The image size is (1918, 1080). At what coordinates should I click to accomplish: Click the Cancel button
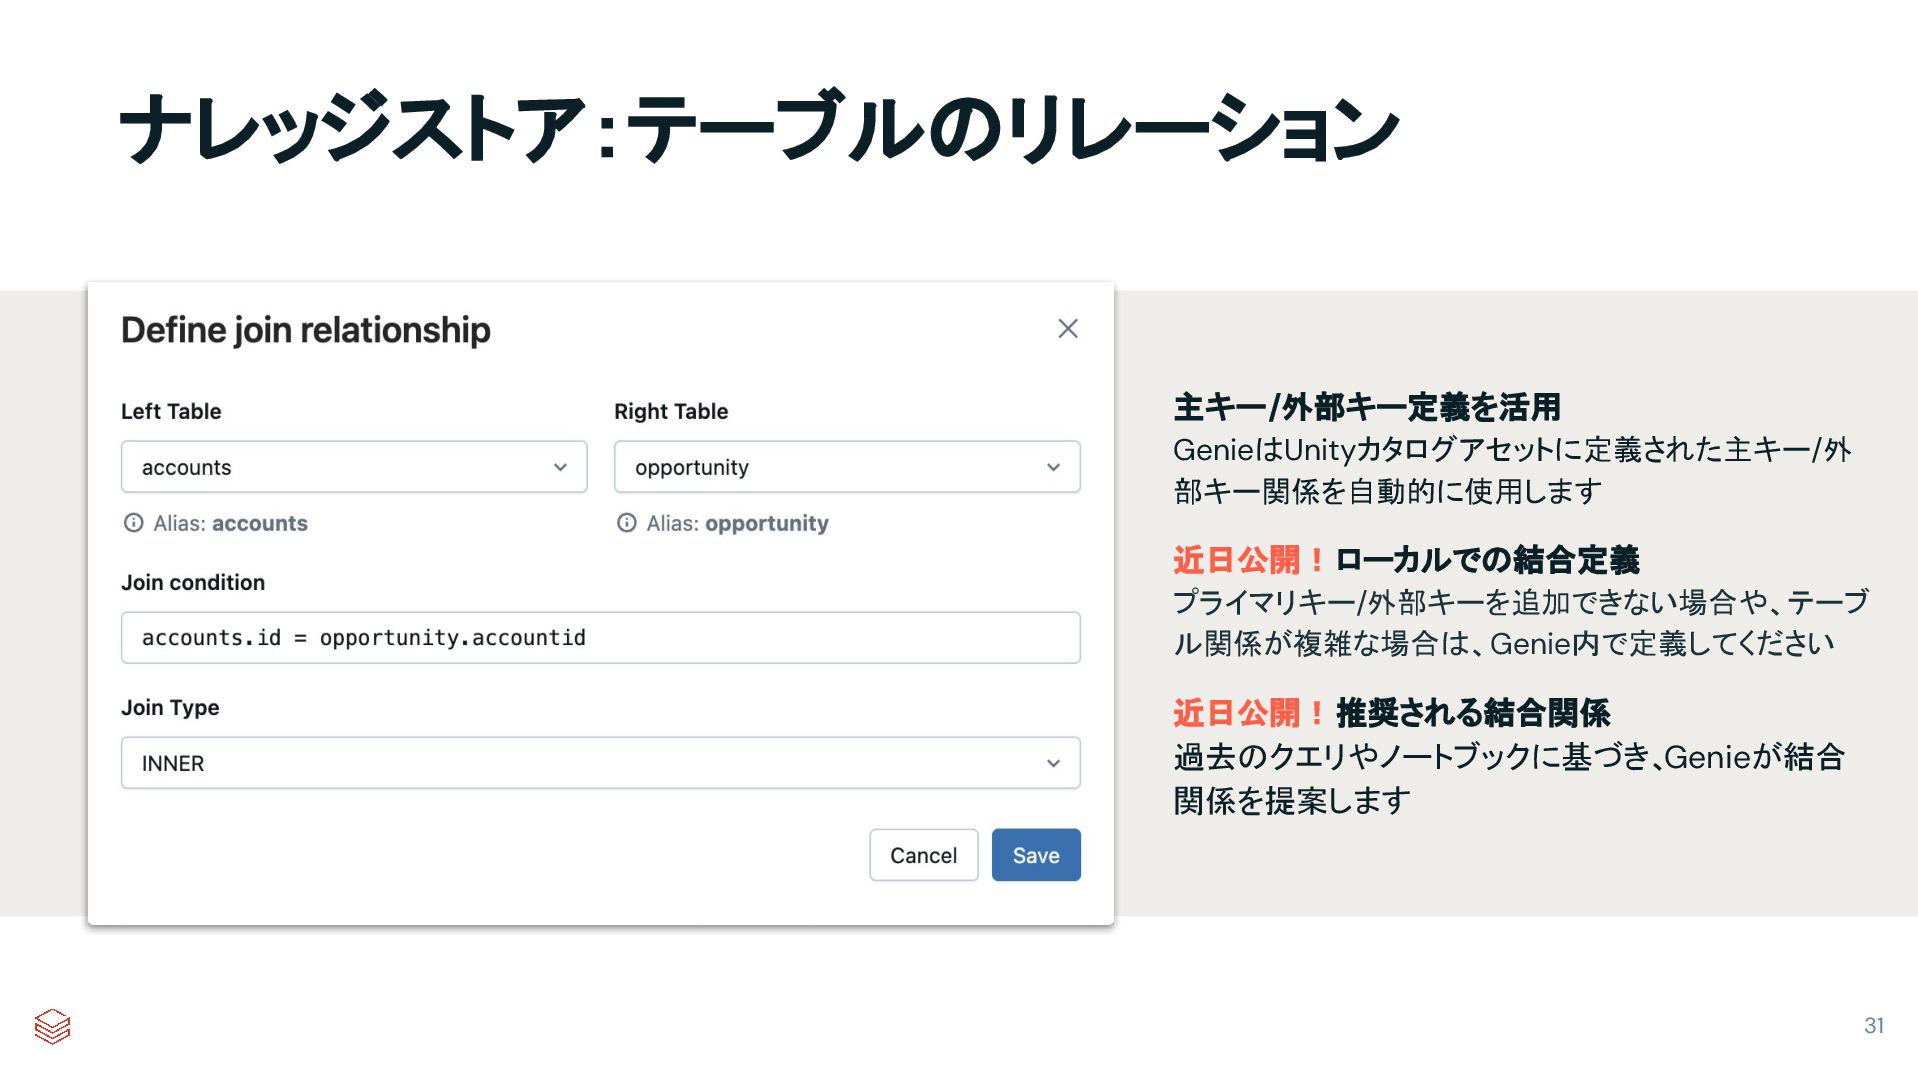(923, 855)
